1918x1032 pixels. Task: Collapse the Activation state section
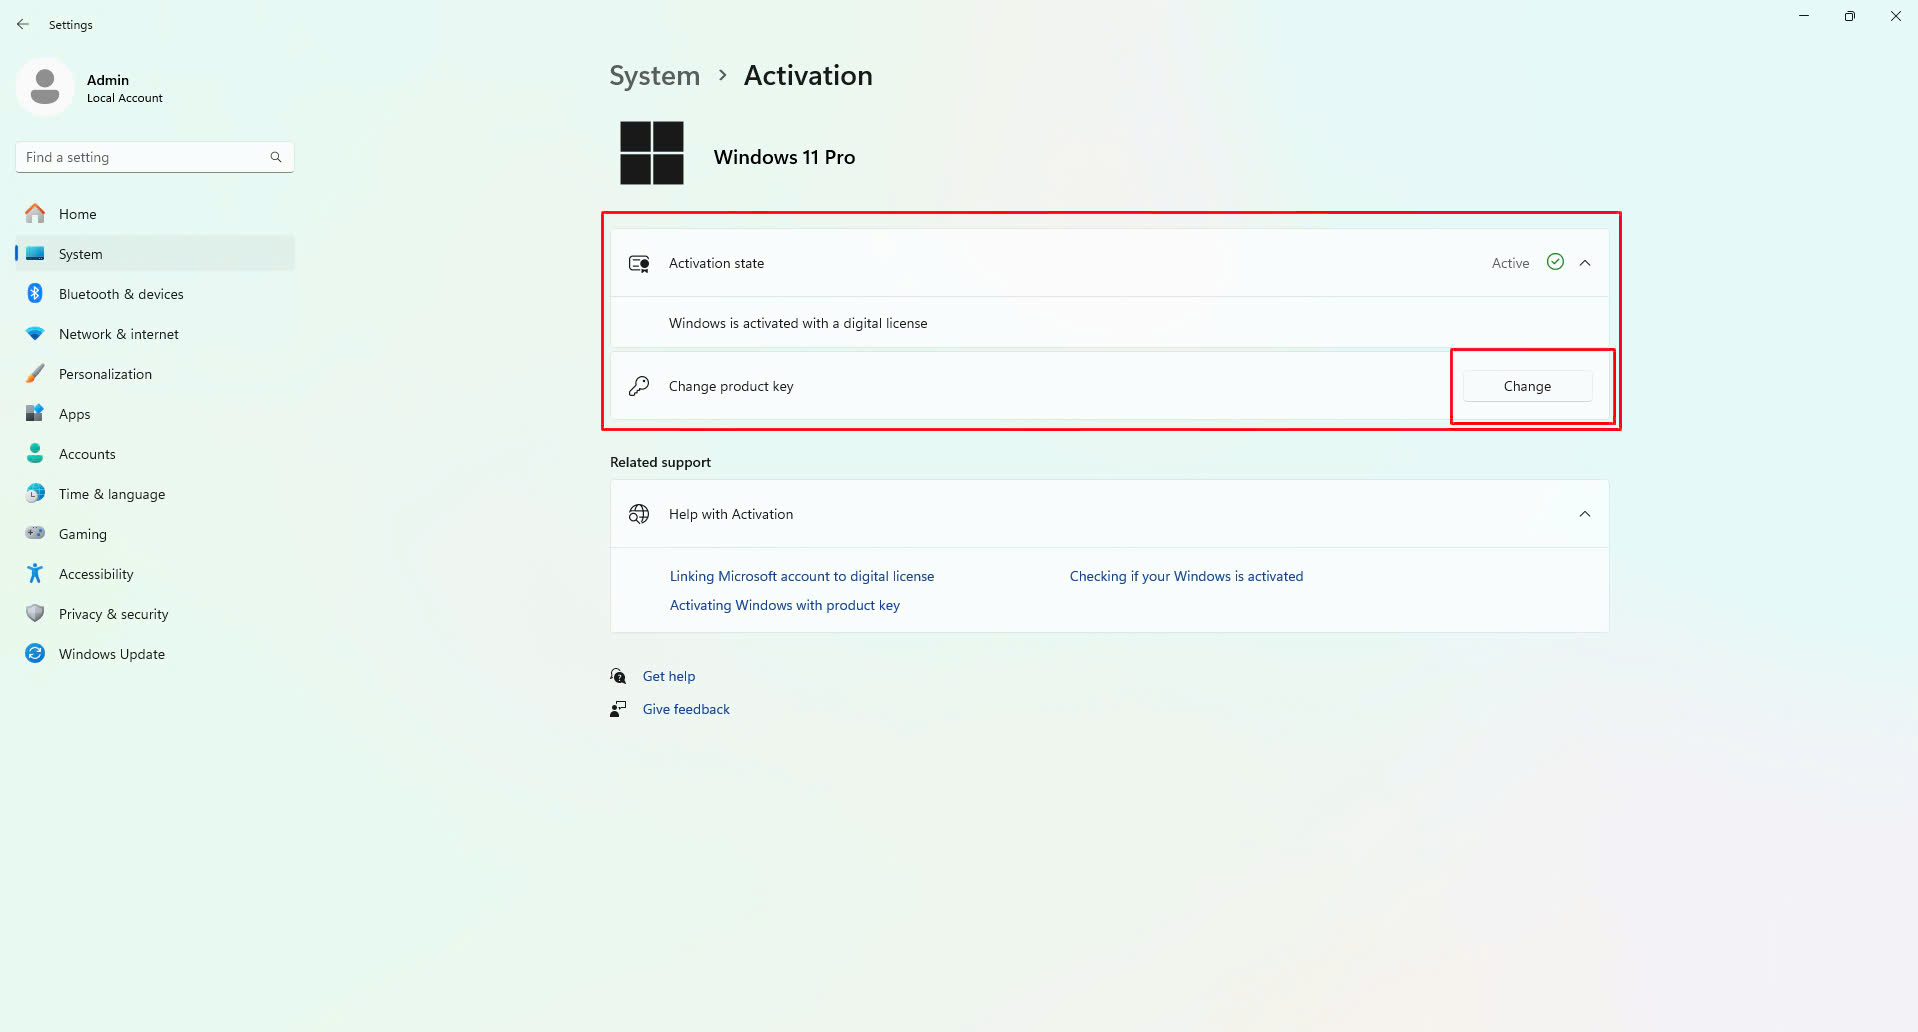click(x=1585, y=263)
